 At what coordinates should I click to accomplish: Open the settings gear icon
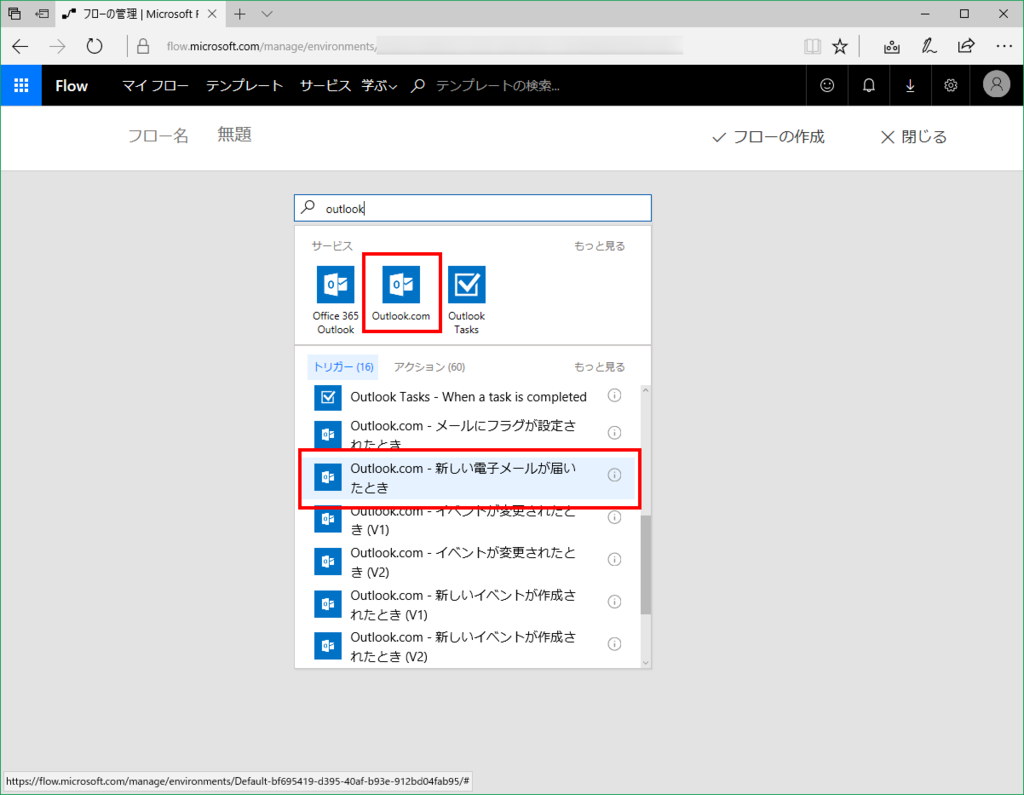[951, 86]
